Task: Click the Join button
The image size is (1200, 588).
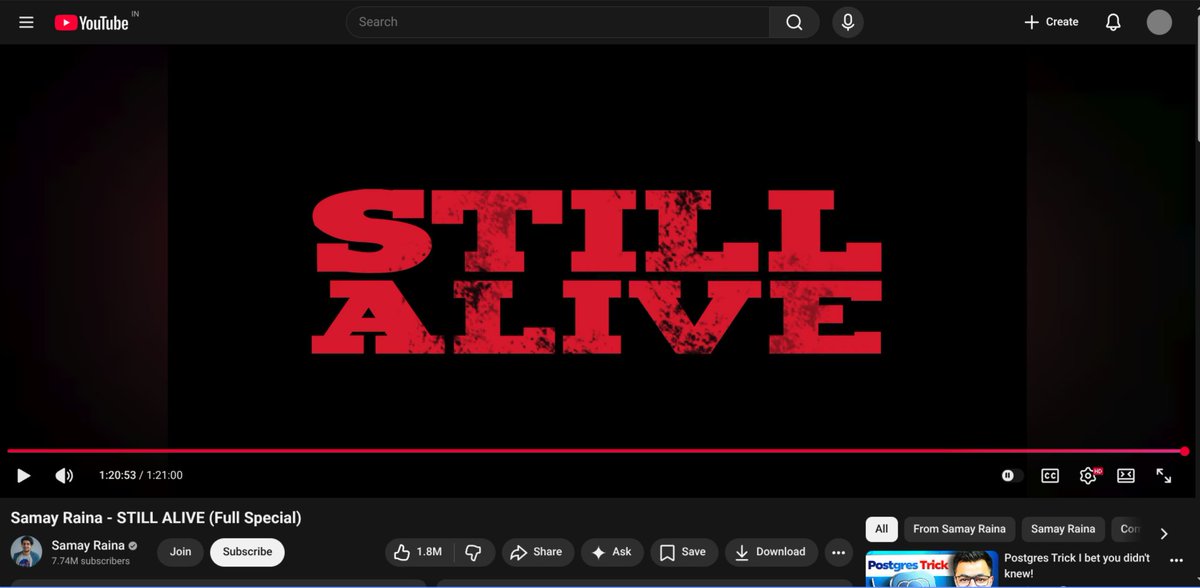Action: point(181,552)
